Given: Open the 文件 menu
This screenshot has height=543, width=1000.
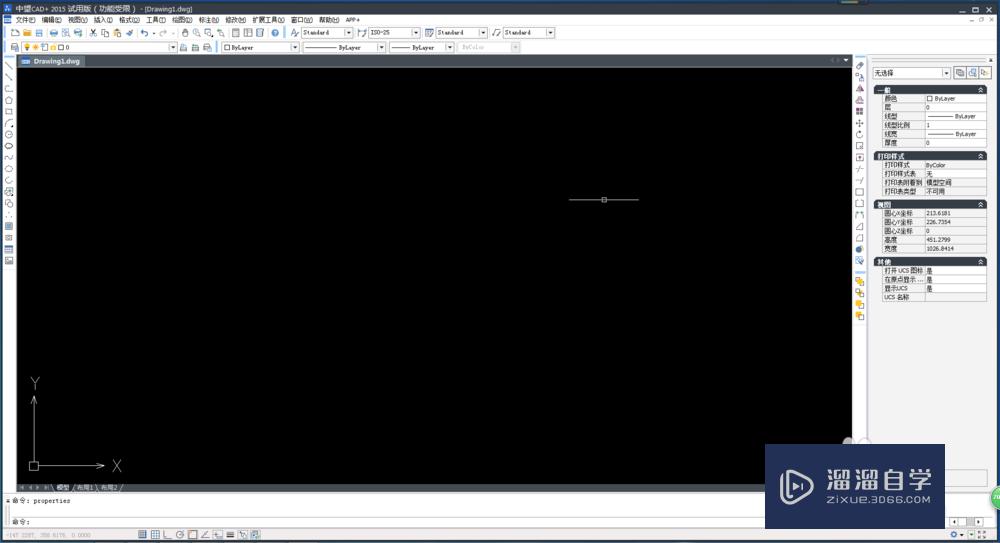Looking at the screenshot, I should tap(25, 20).
